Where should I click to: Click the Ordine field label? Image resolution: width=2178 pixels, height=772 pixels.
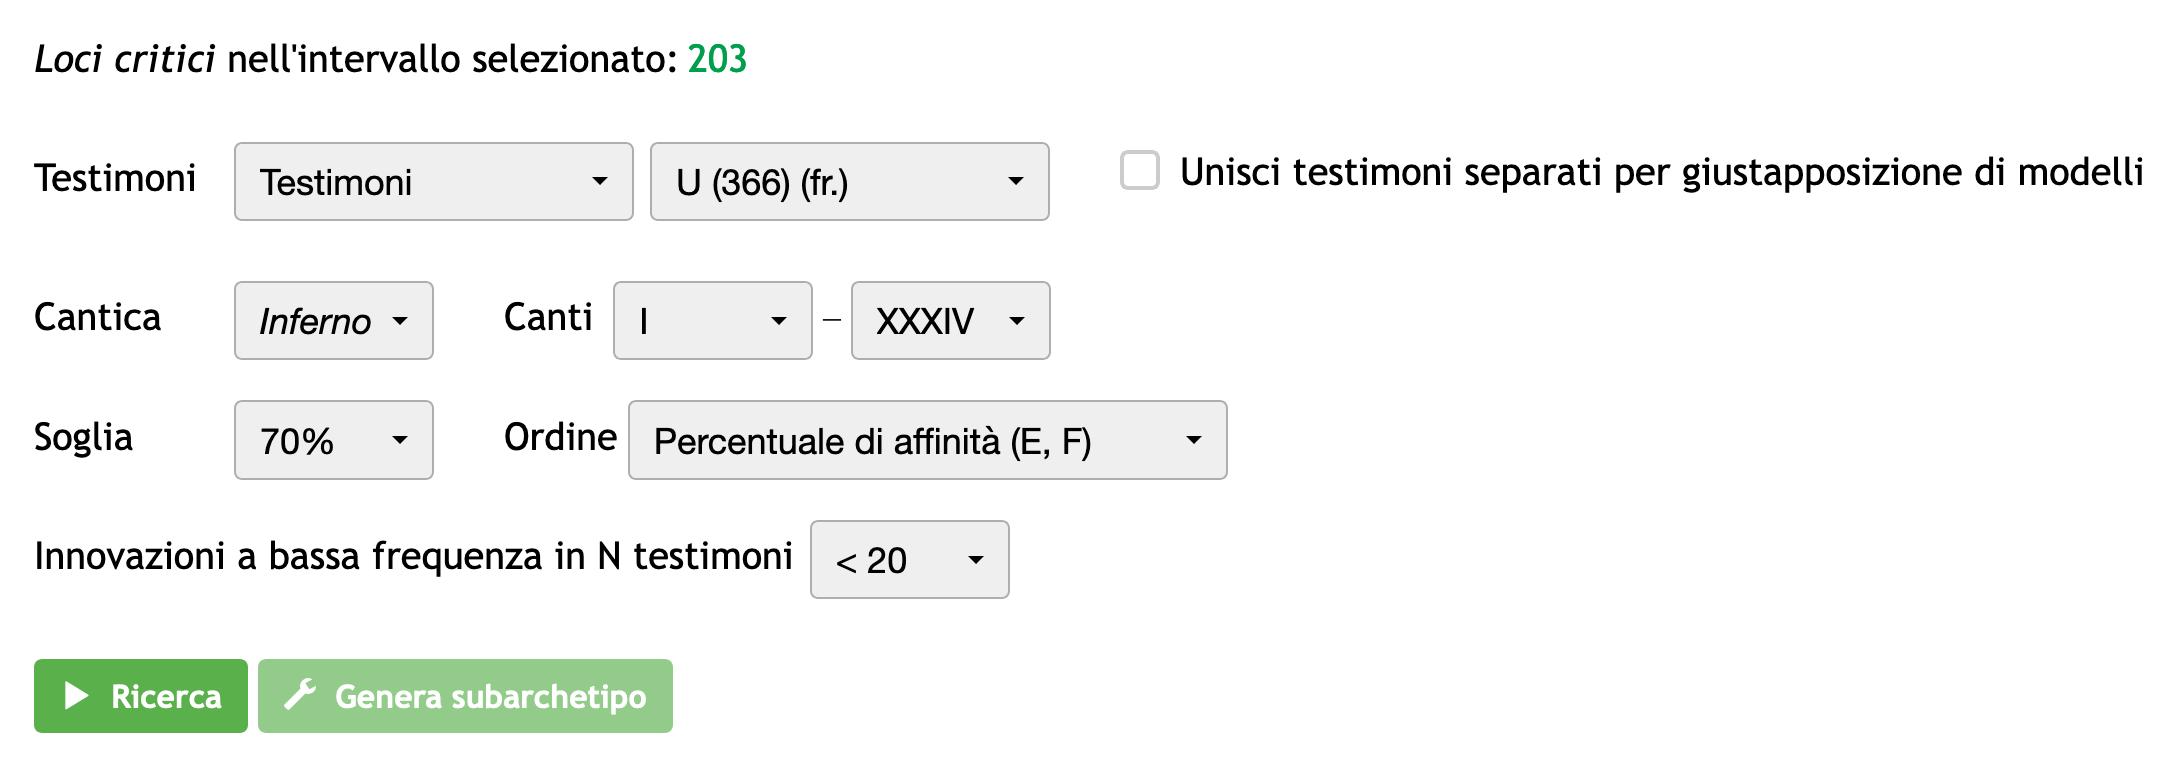click(560, 437)
